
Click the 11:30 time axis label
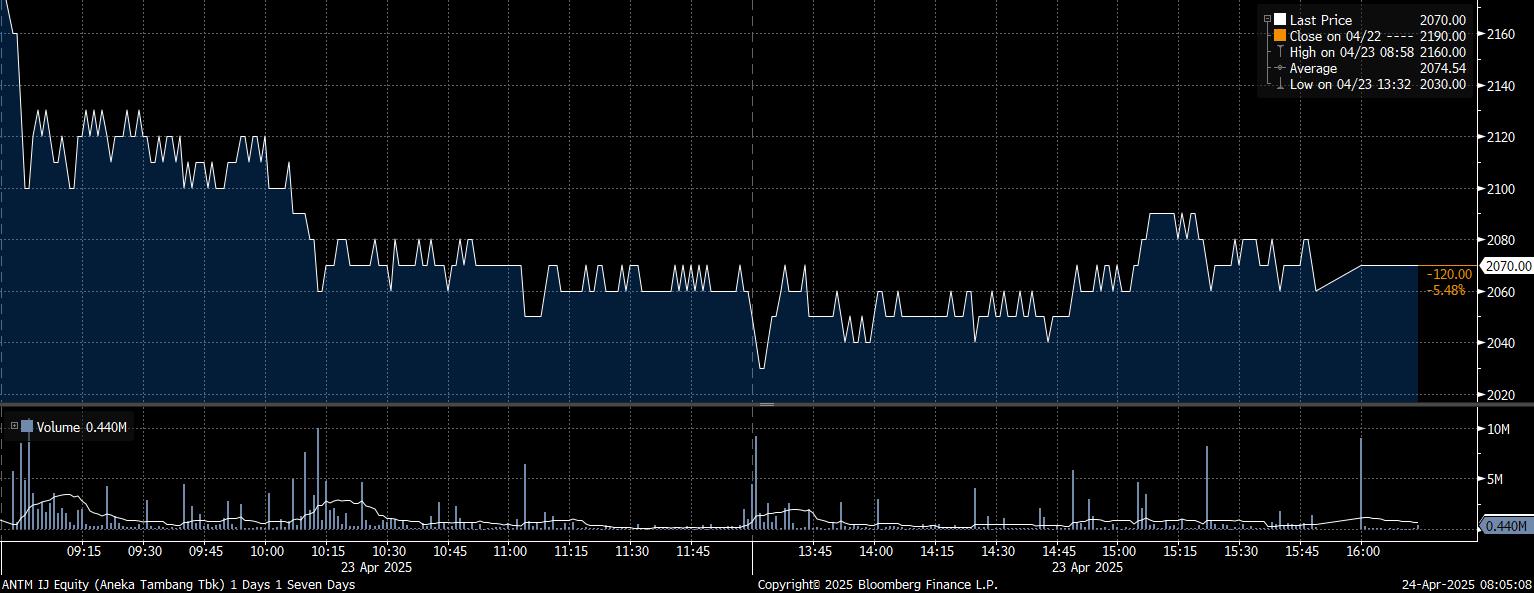click(632, 552)
